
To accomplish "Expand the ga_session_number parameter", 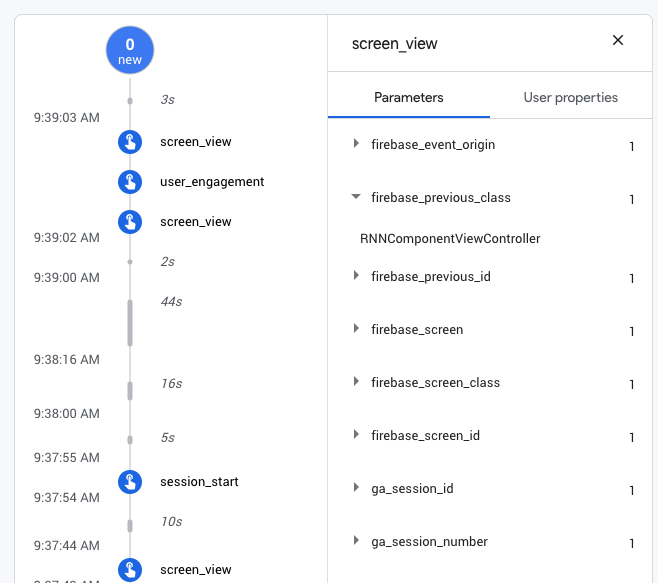I will 356,540.
